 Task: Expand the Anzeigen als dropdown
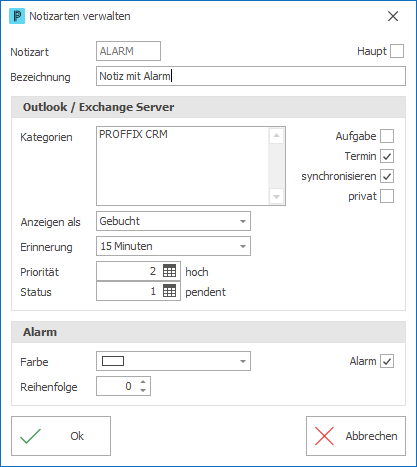click(x=243, y=221)
